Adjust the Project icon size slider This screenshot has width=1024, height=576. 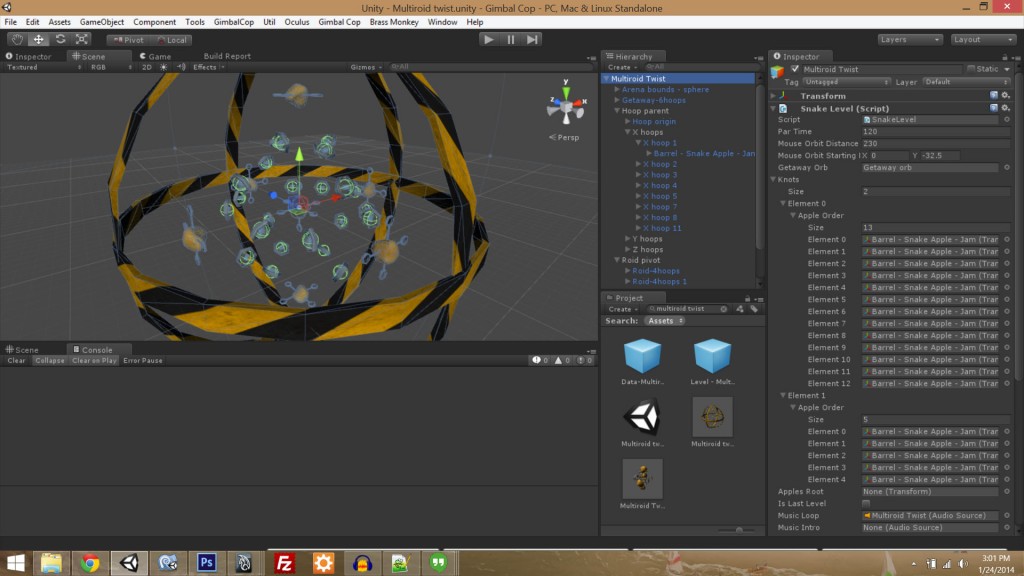coord(739,530)
